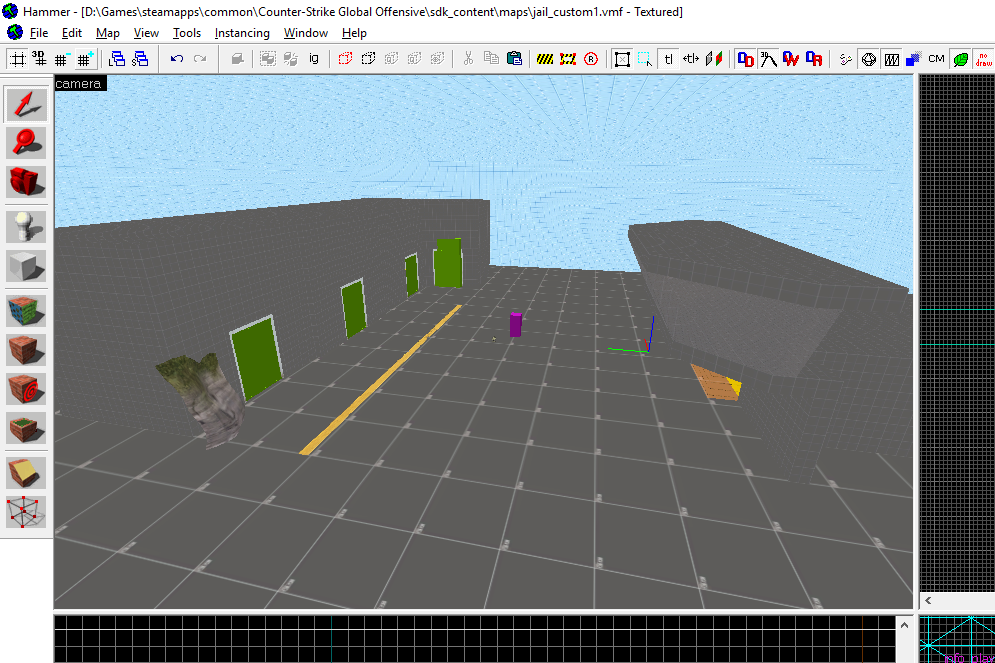Viewport: 995px width, 663px height.
Task: Click Apply Current Texture brick icon
Action: point(26,350)
